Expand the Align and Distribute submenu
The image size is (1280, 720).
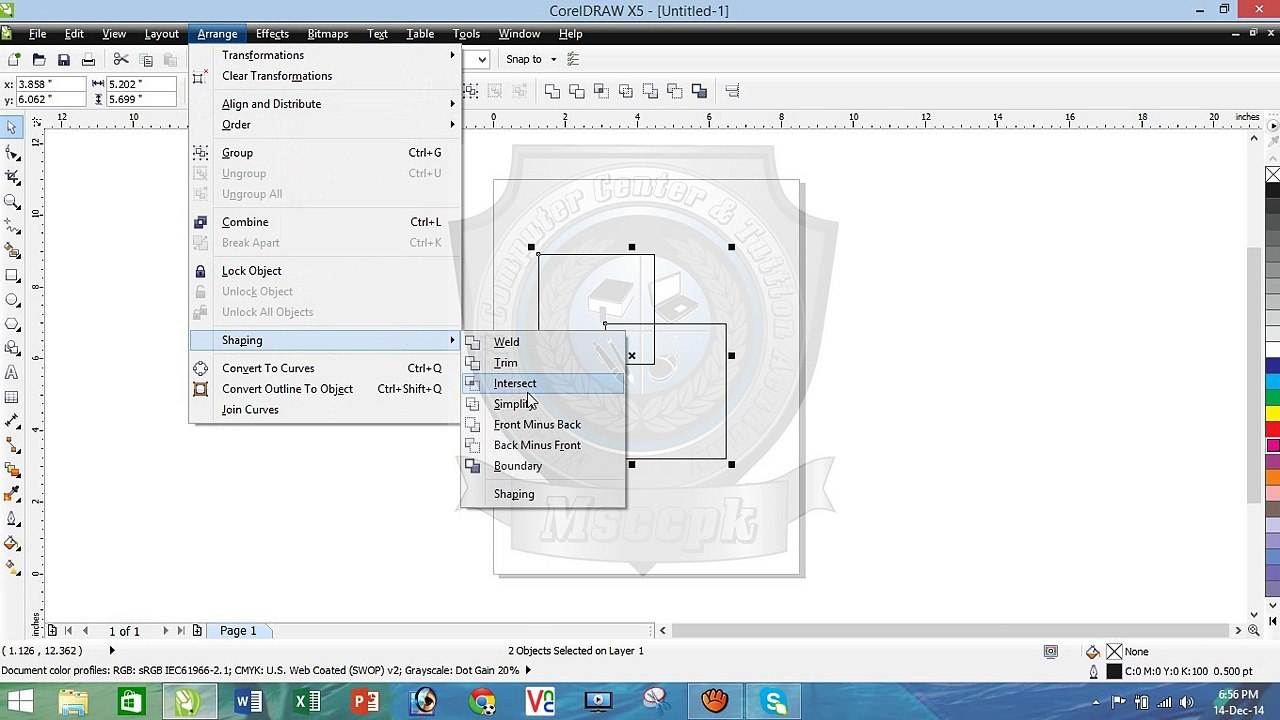[x=452, y=104]
